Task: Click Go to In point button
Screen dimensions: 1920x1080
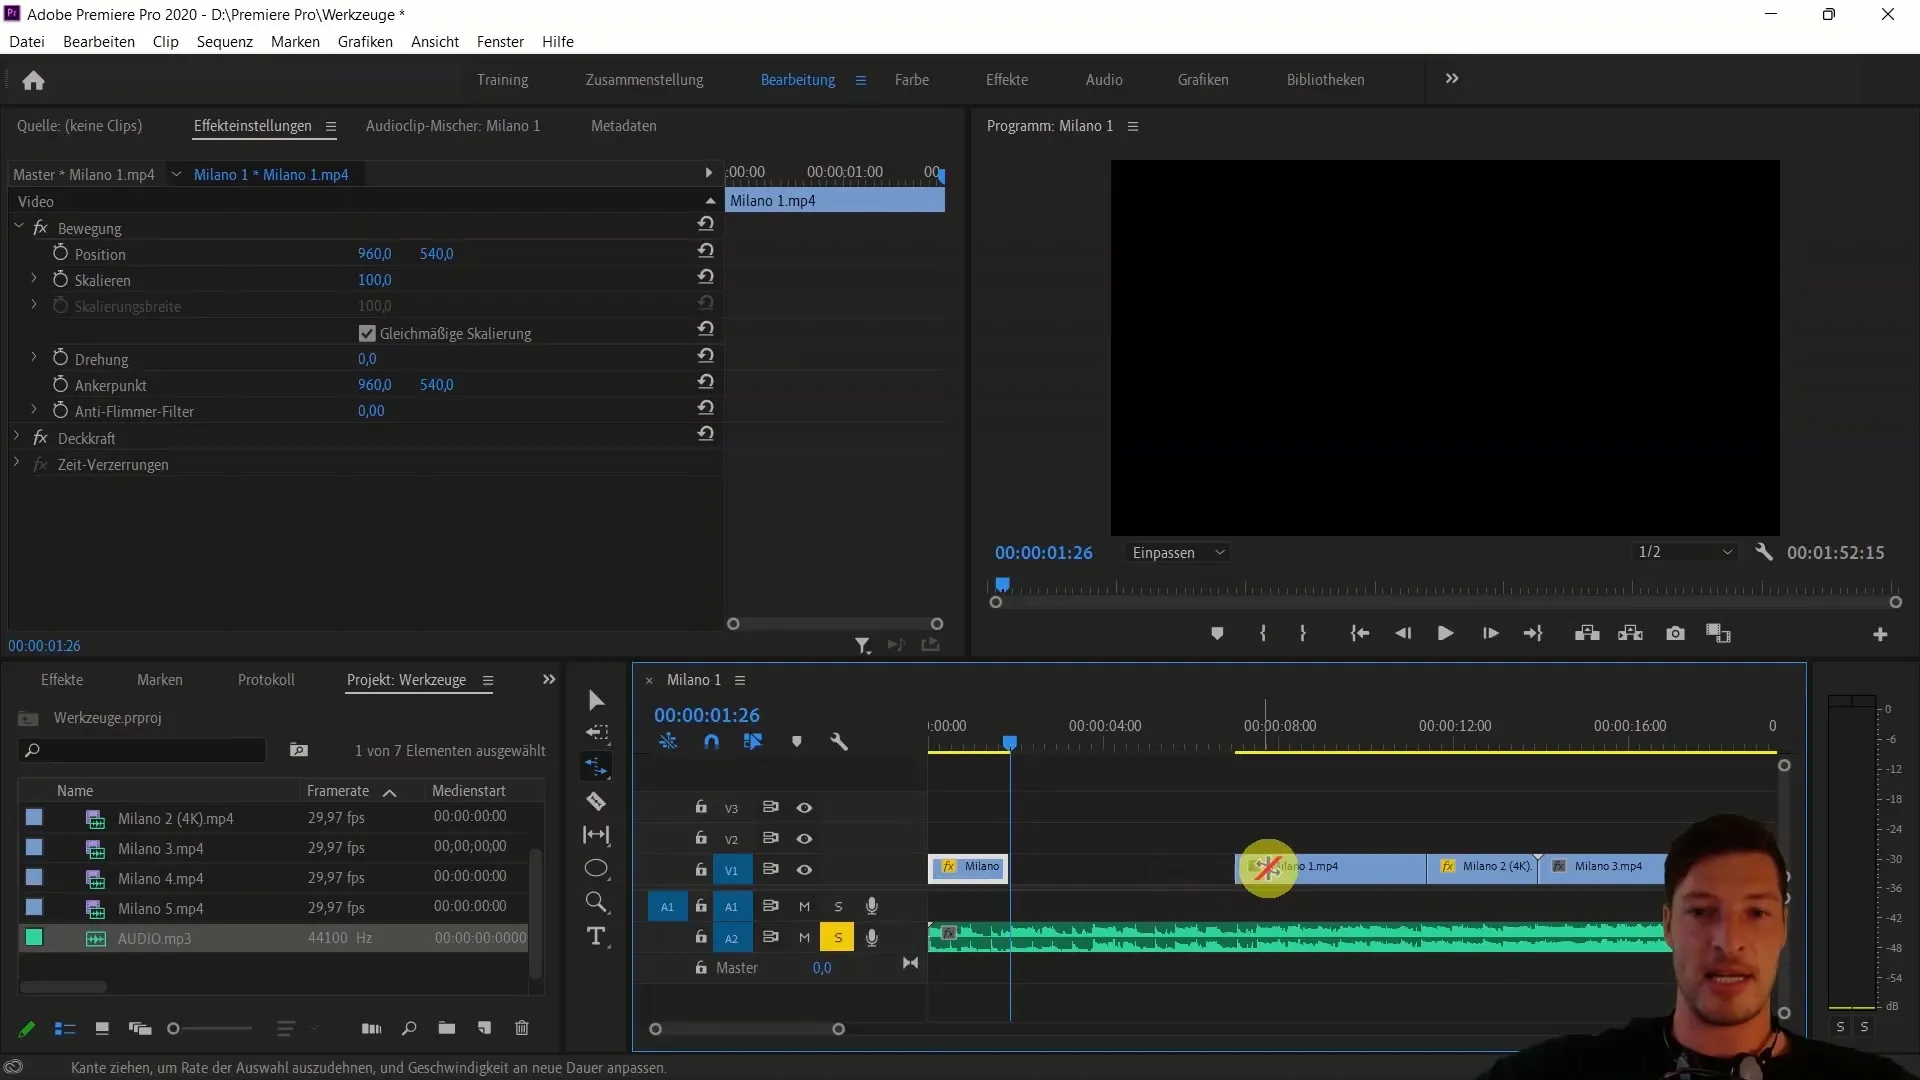Action: click(x=1359, y=634)
